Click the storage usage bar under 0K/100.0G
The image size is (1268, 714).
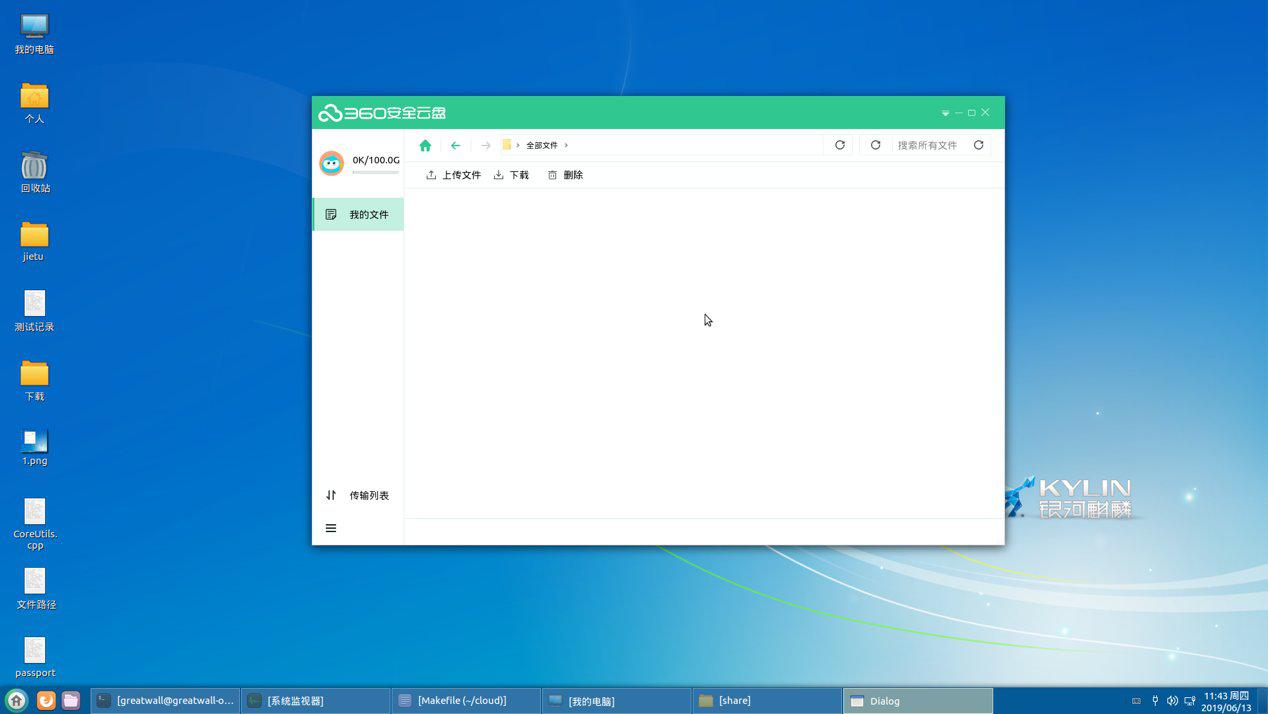tap(375, 173)
